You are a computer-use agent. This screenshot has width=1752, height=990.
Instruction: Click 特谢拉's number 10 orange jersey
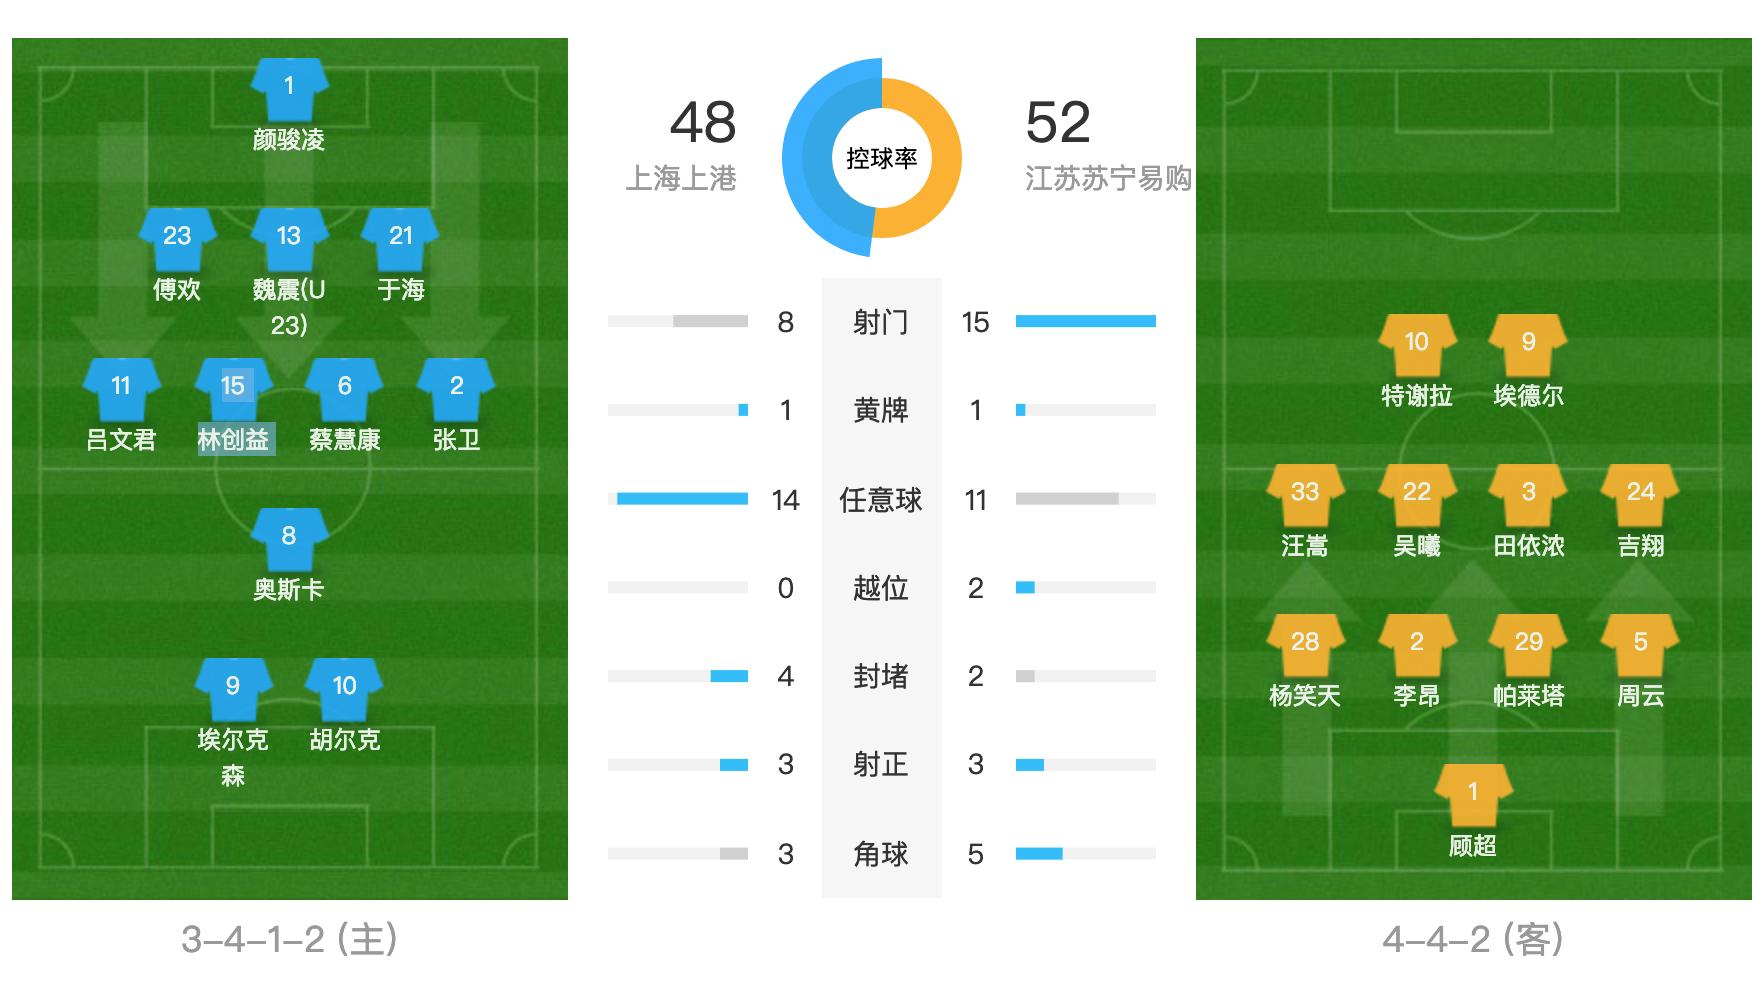pyautogui.click(x=1416, y=344)
